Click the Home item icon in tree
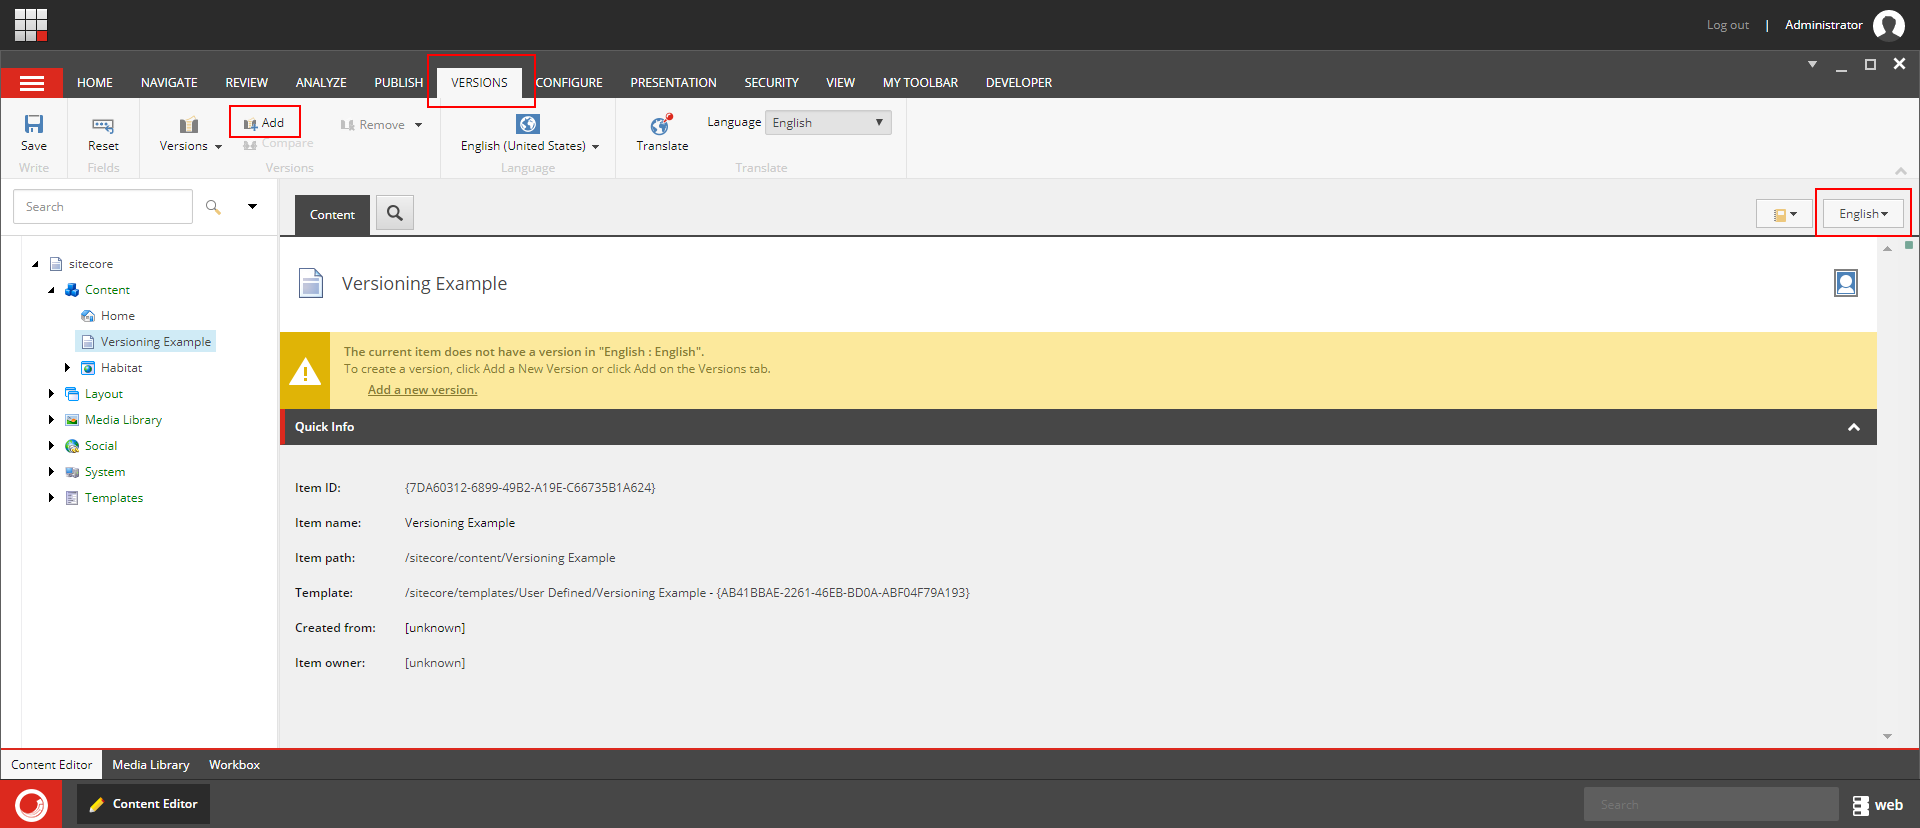 click(88, 316)
